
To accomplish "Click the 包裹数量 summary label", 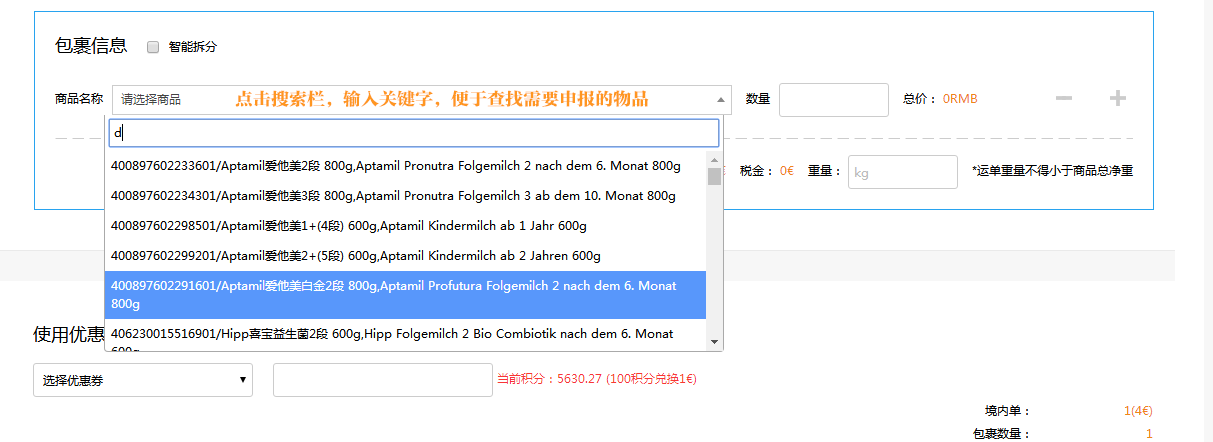I will (1001, 434).
